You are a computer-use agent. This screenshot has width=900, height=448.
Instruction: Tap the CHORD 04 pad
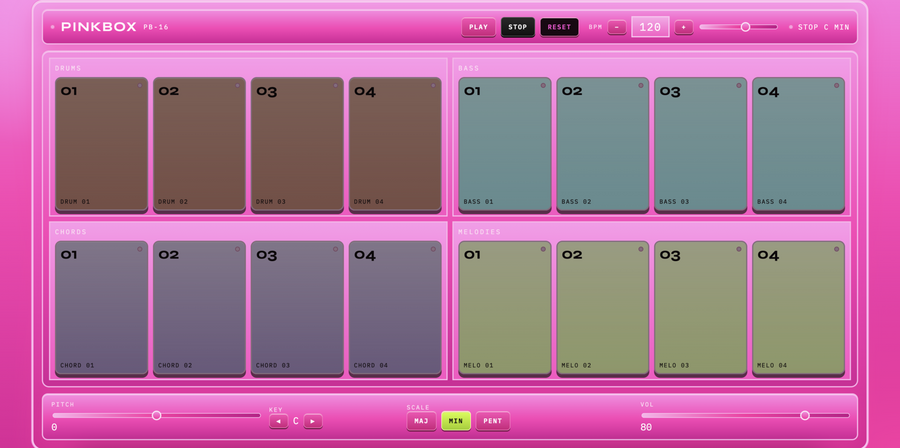(395, 308)
